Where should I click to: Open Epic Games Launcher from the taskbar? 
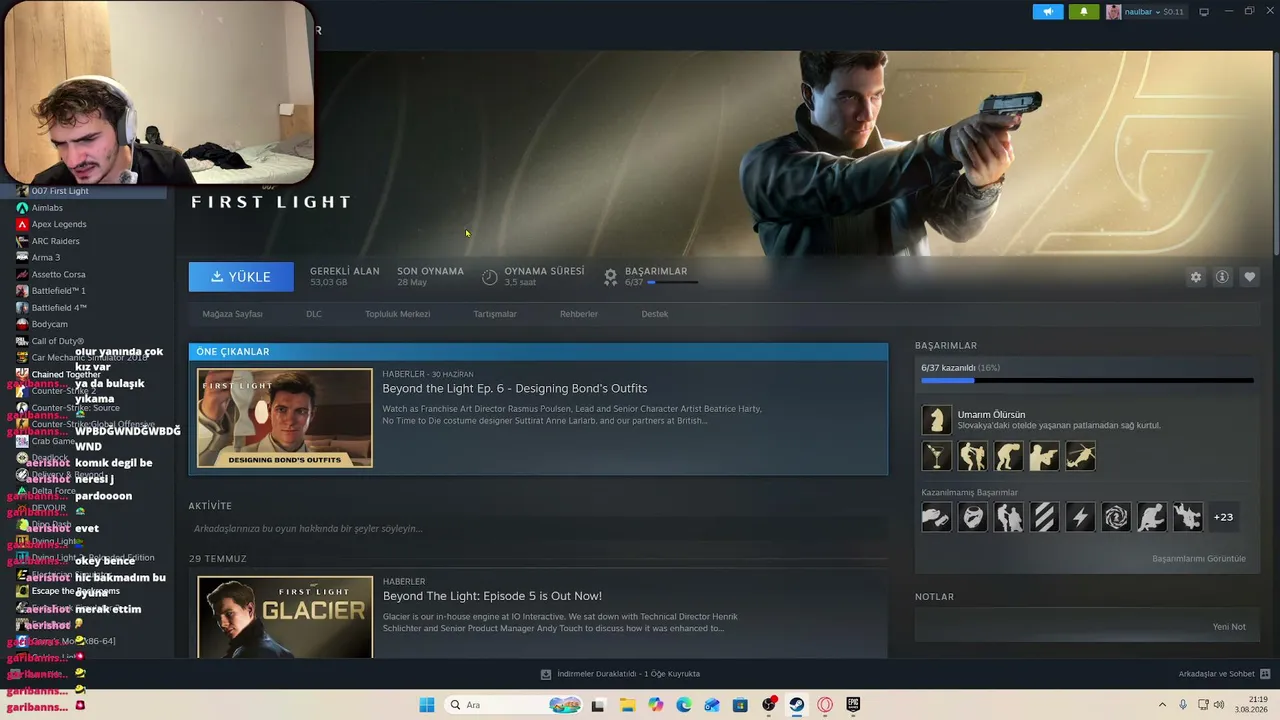coord(853,705)
